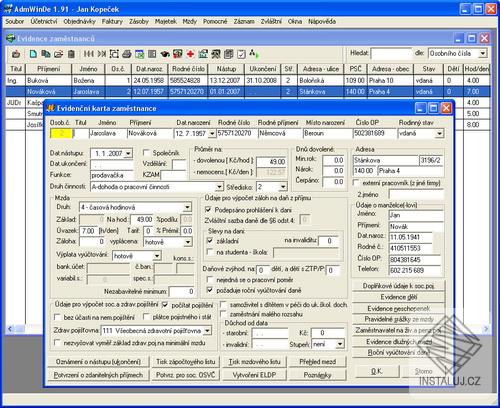The image size is (500, 408).
Task: Open Evidence dětí button
Action: pyautogui.click(x=399, y=297)
